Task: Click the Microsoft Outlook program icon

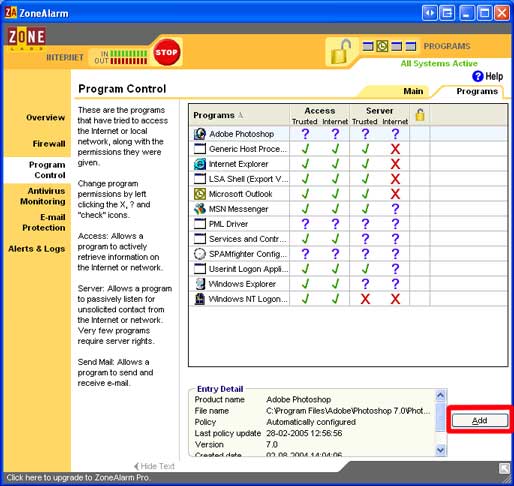Action: click(x=200, y=194)
